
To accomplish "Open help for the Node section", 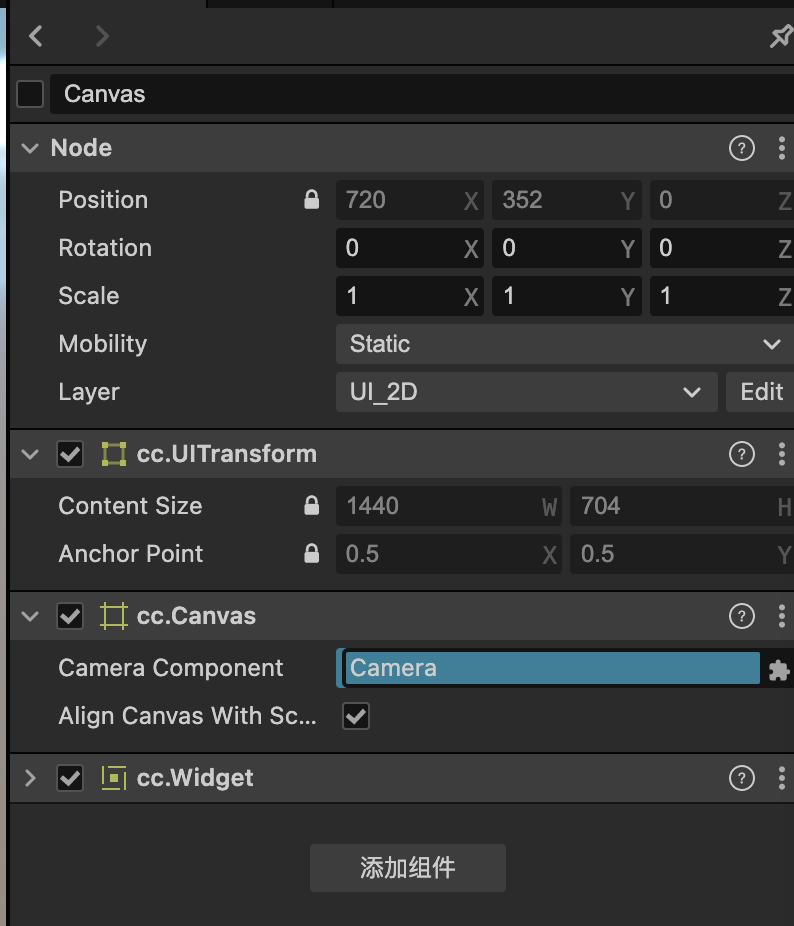I will pos(741,149).
